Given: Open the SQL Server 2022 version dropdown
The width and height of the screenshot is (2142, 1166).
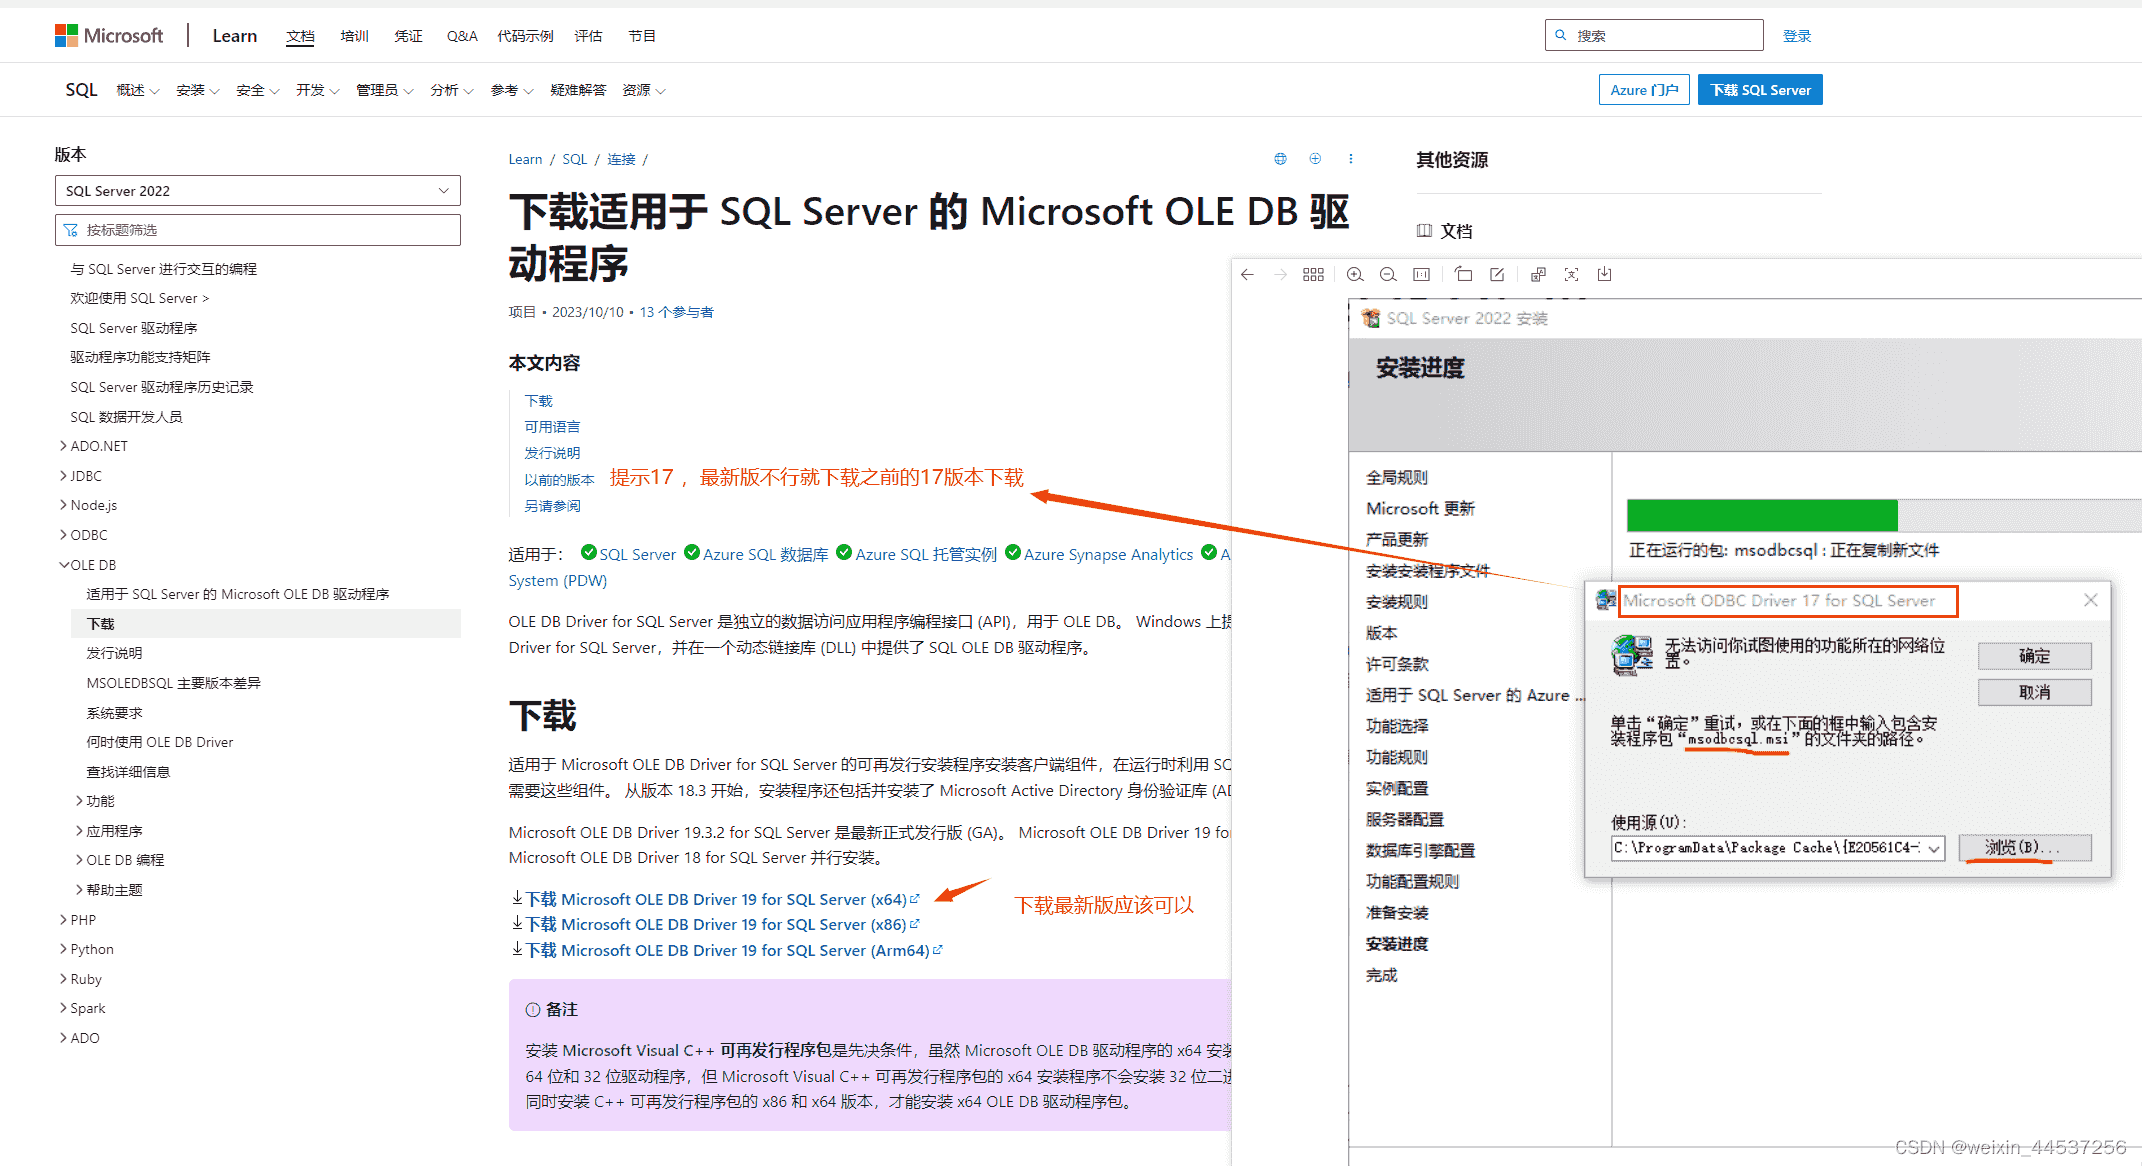Looking at the screenshot, I should (257, 191).
